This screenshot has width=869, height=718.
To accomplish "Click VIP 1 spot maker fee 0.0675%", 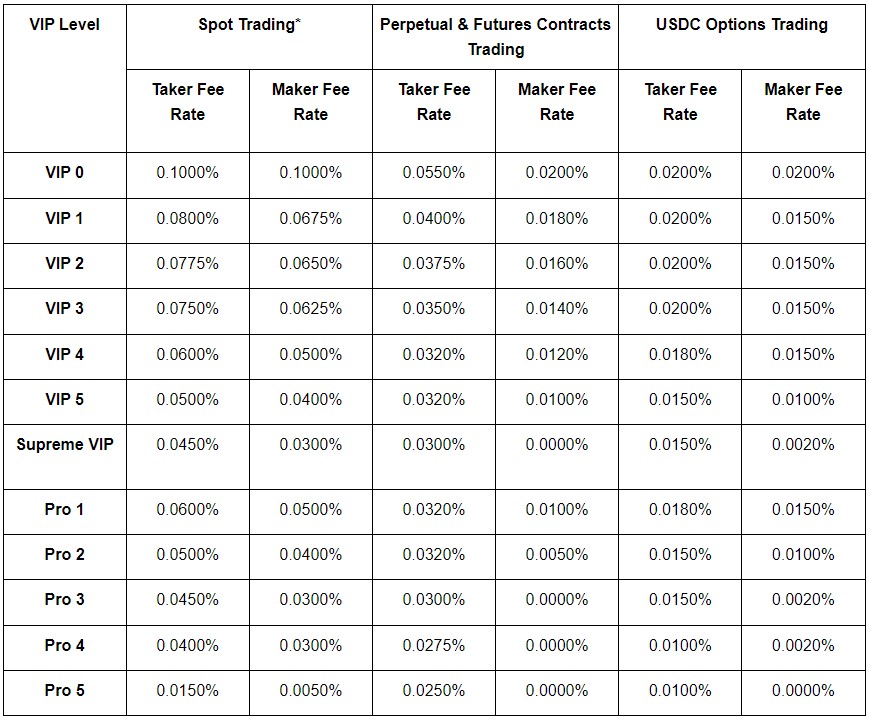I will (x=311, y=218).
